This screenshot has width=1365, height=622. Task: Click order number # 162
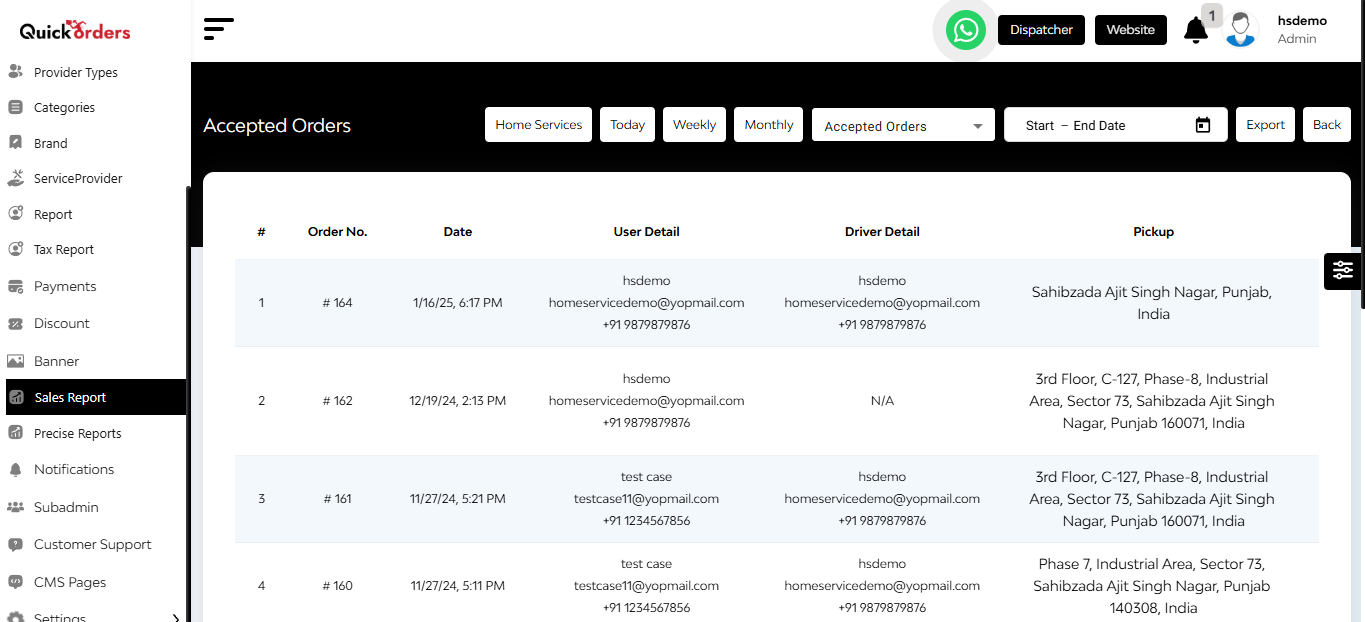[x=338, y=400]
